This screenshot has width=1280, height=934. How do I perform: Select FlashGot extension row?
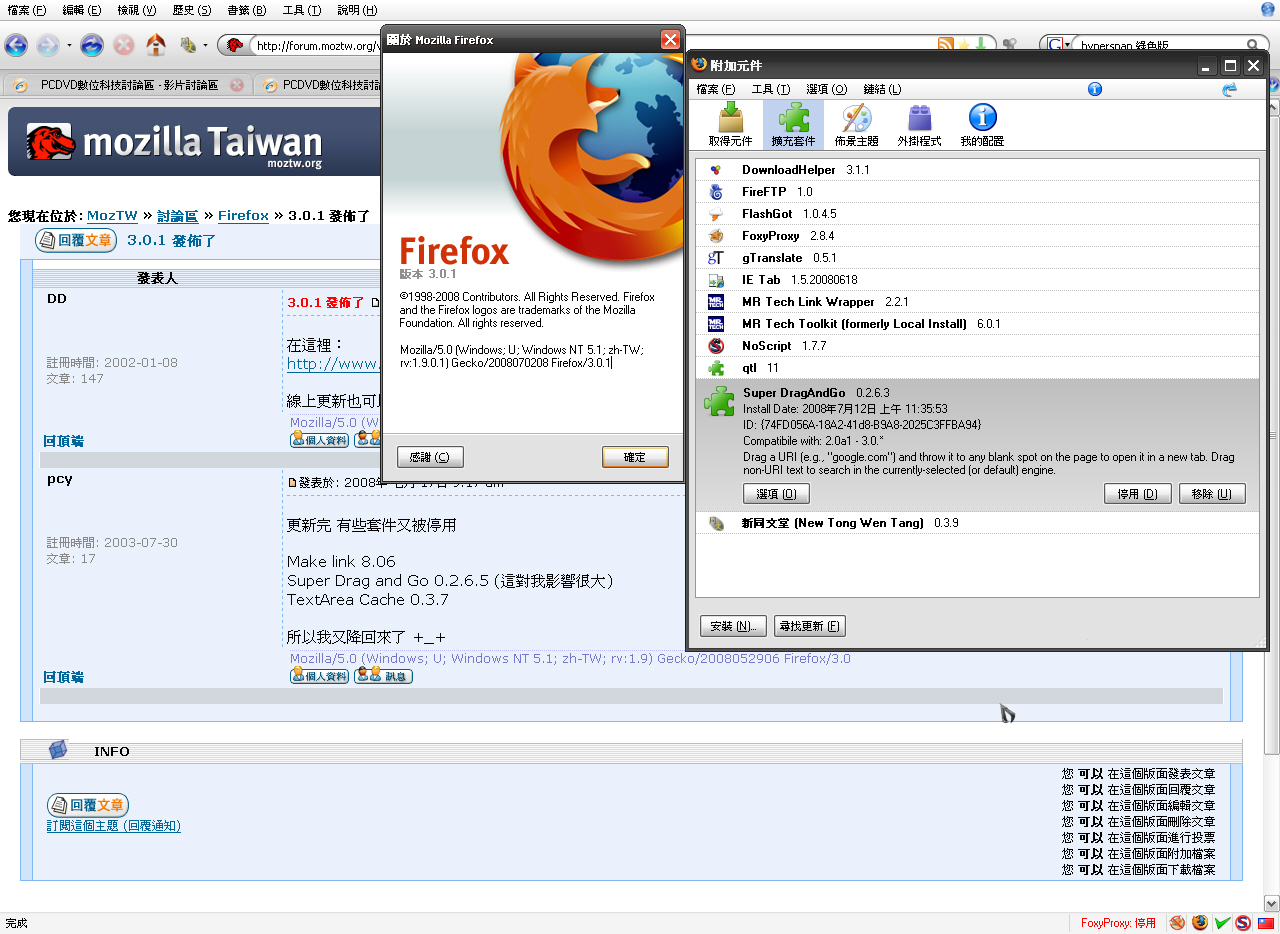[977, 214]
